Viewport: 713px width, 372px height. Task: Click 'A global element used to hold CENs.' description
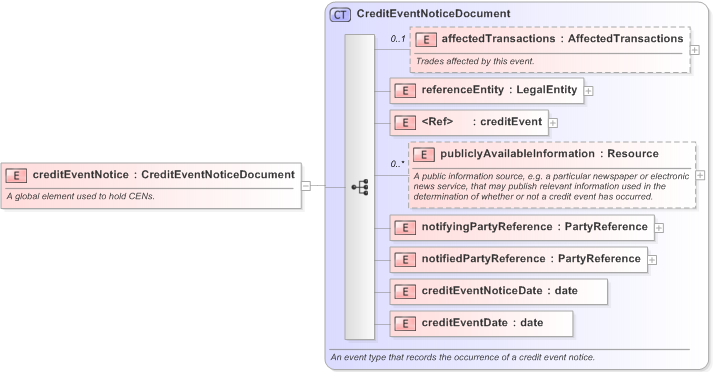tap(80, 196)
